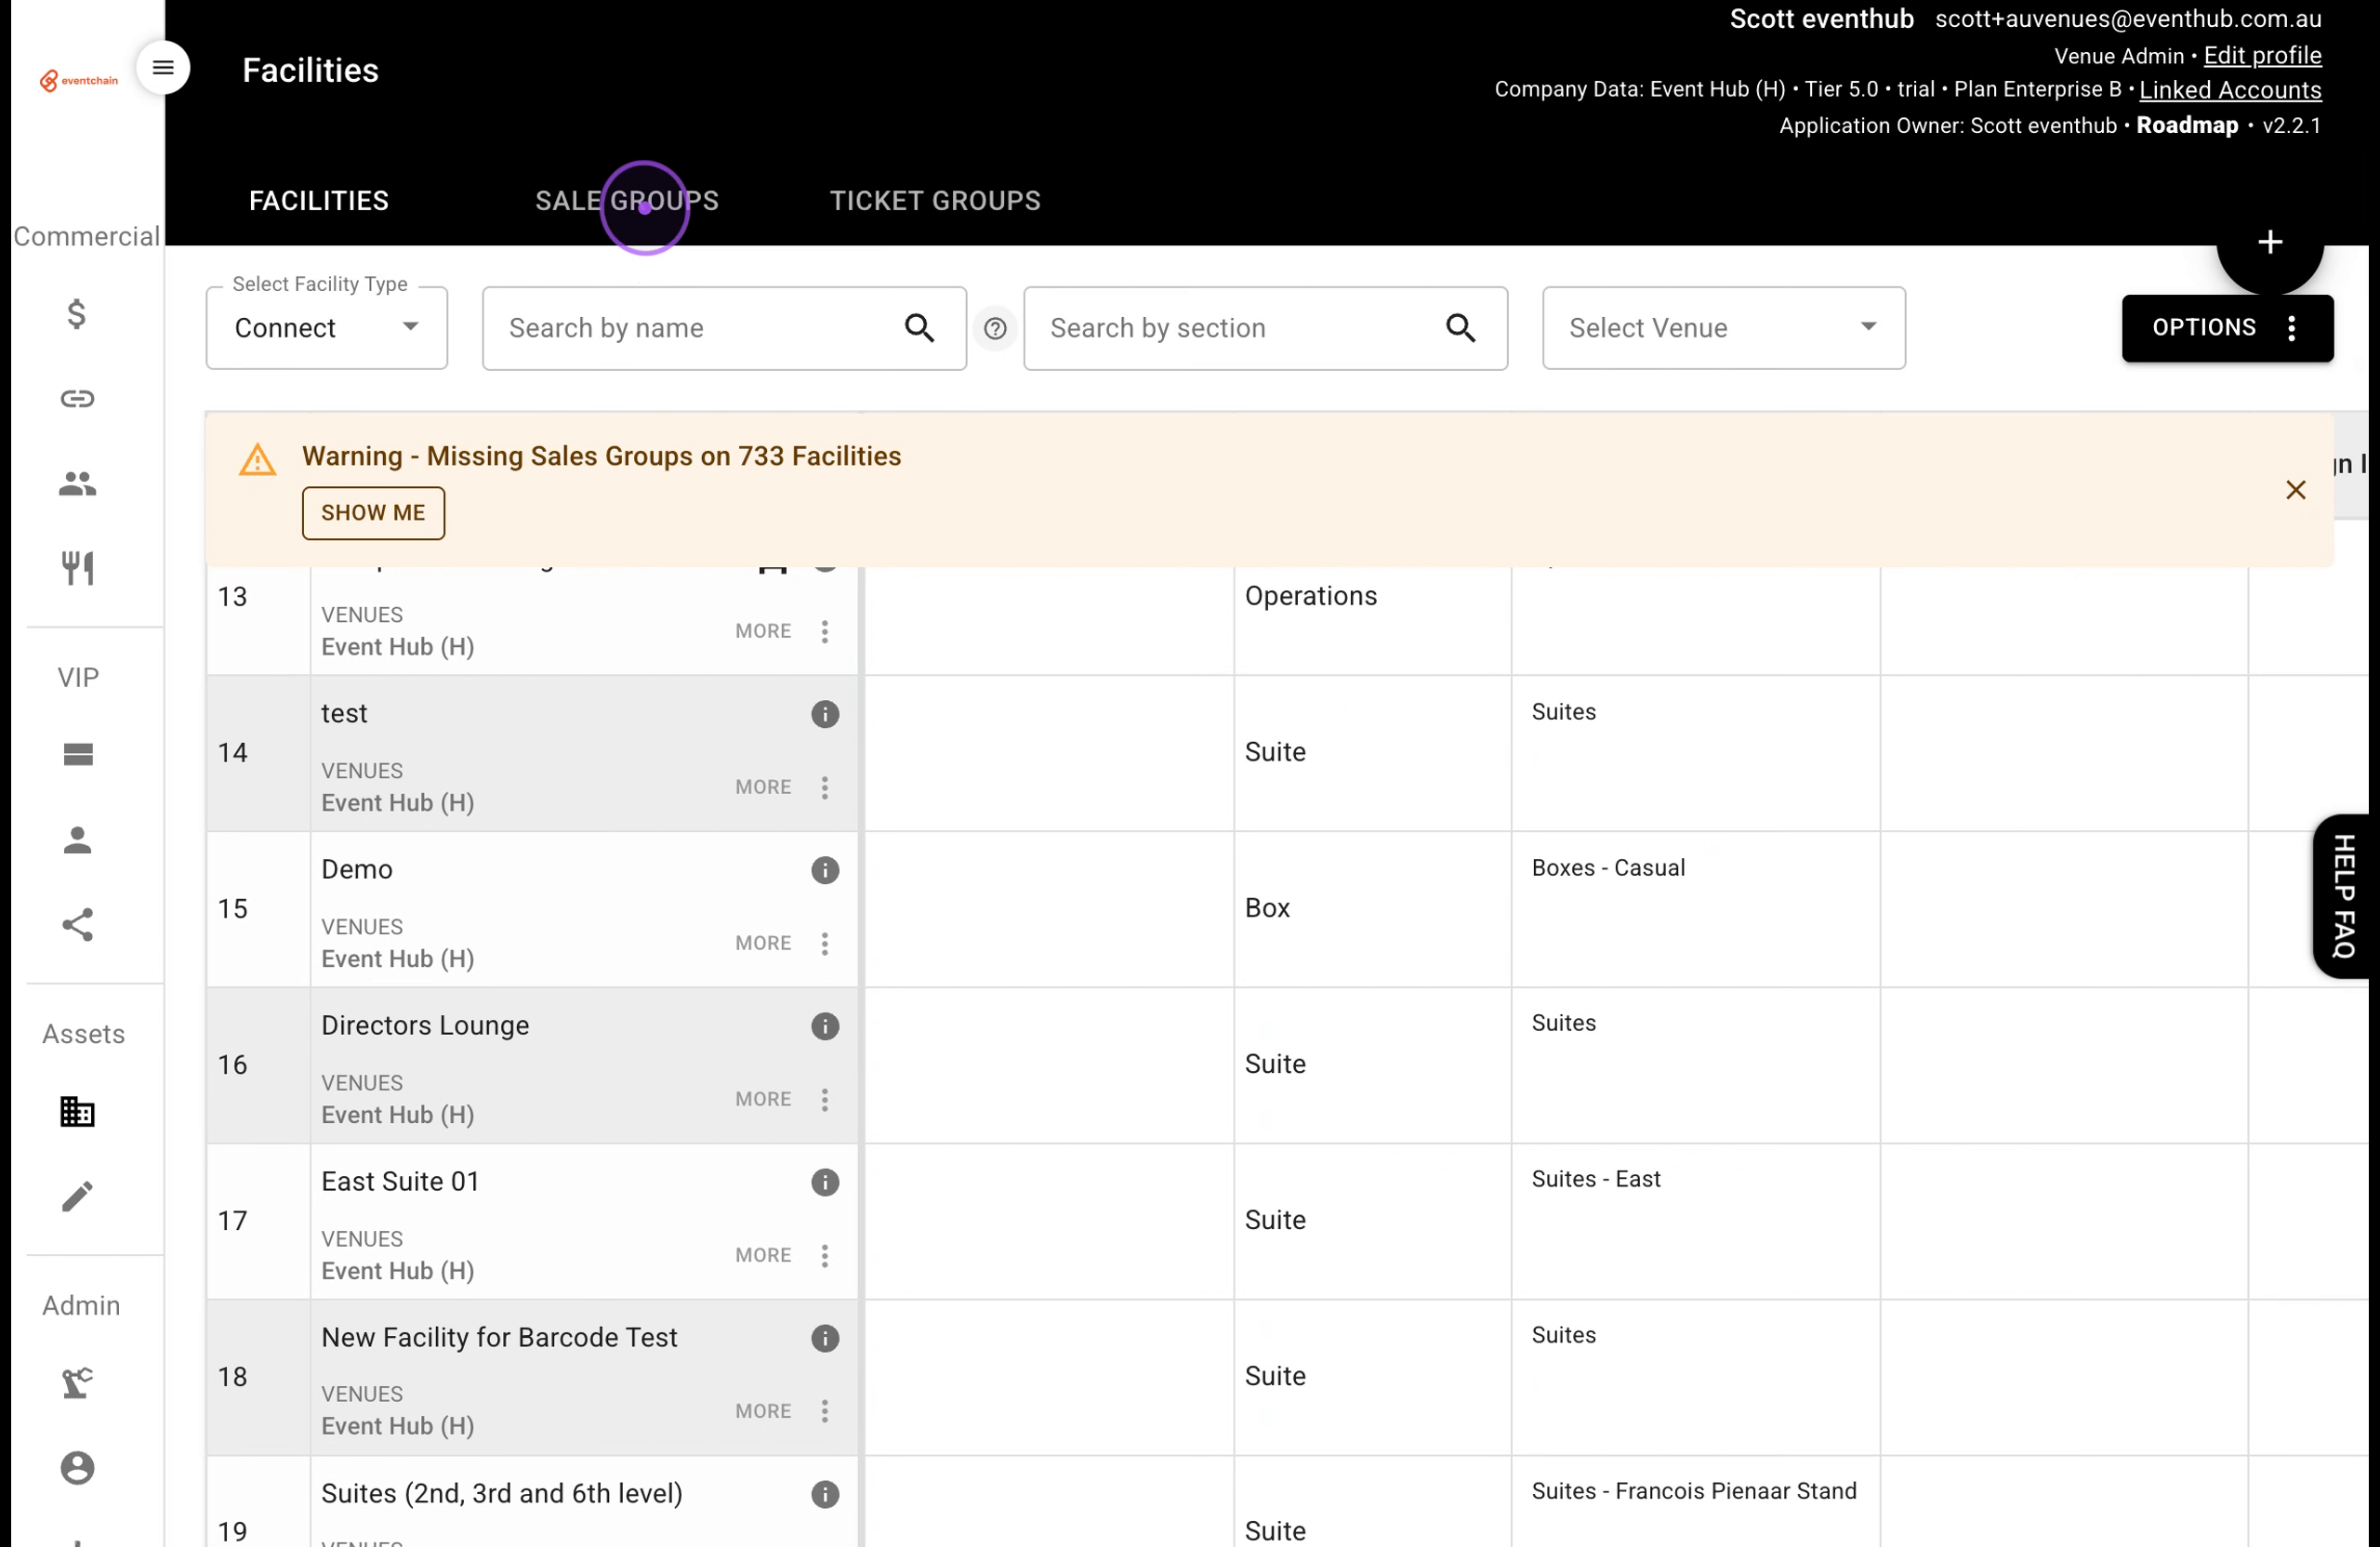Viewport: 2380px width, 1547px height.
Task: Open the pencil edit sidebar icon
Action: (x=77, y=1196)
